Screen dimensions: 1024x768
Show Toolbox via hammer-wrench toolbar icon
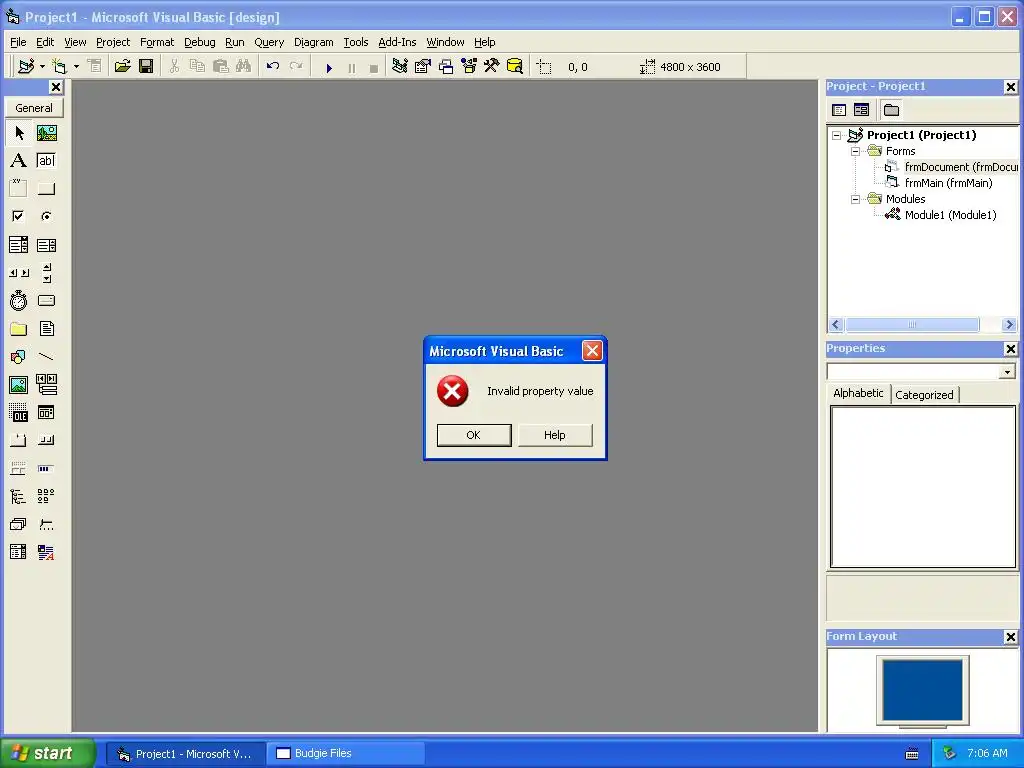[x=492, y=66]
